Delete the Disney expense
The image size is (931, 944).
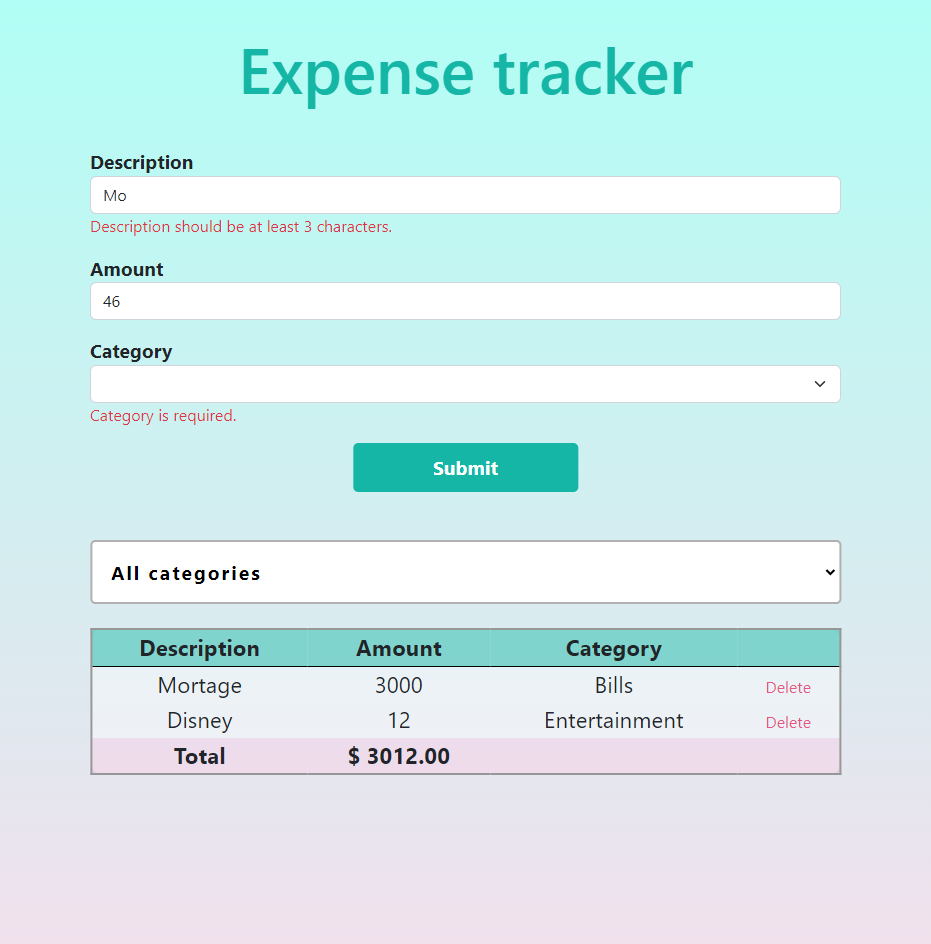[788, 722]
